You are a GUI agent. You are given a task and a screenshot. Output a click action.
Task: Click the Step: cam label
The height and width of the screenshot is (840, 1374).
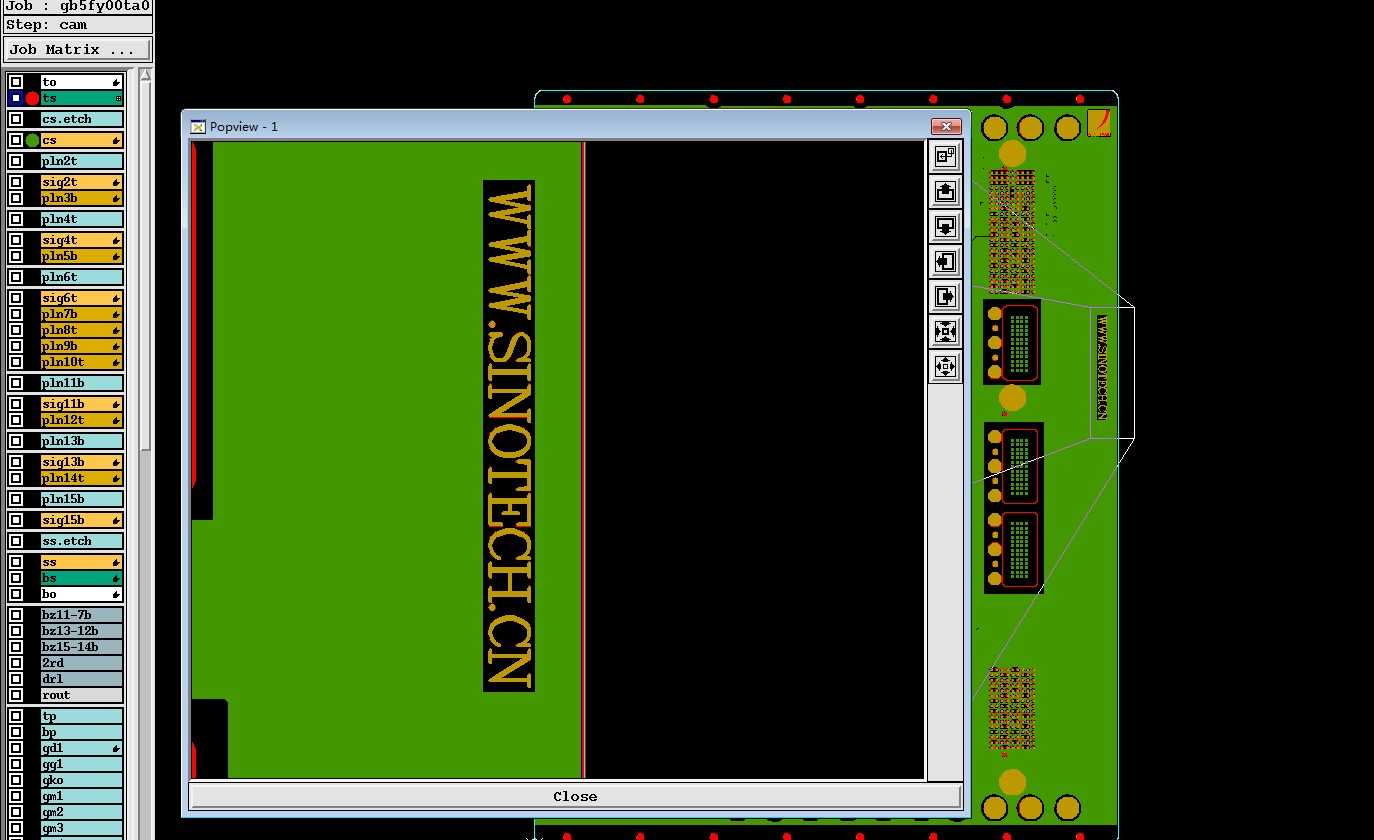pos(47,24)
